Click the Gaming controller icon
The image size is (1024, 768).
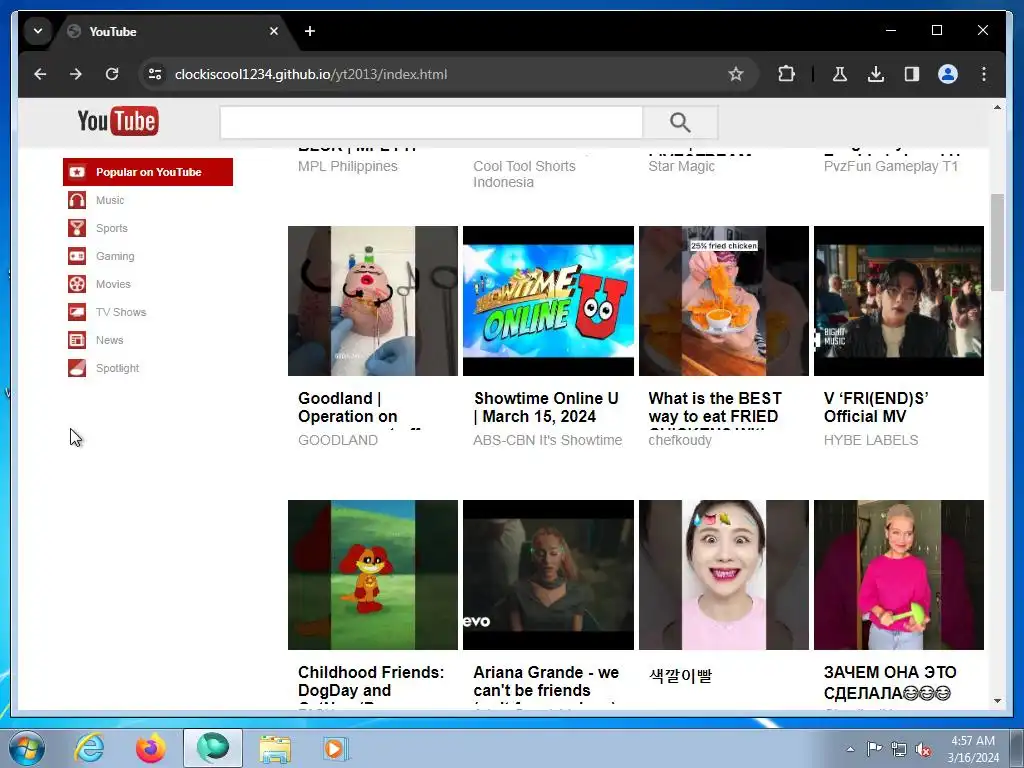(x=77, y=256)
